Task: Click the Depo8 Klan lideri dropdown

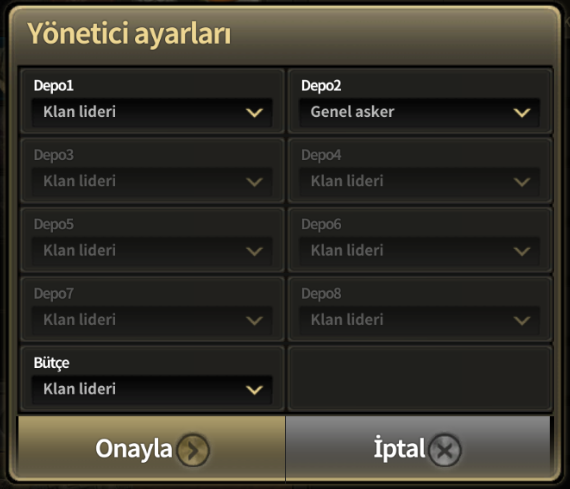Action: pyautogui.click(x=419, y=320)
